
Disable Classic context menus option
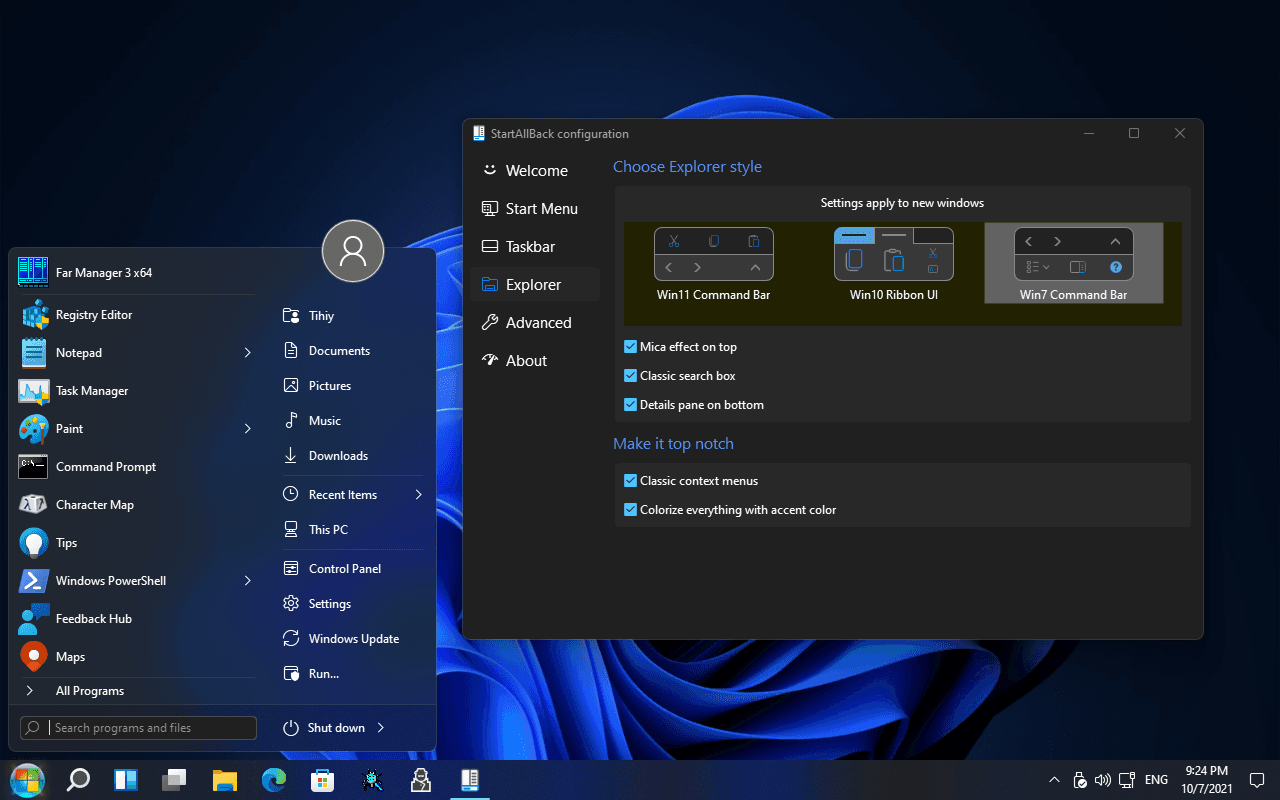tap(631, 481)
